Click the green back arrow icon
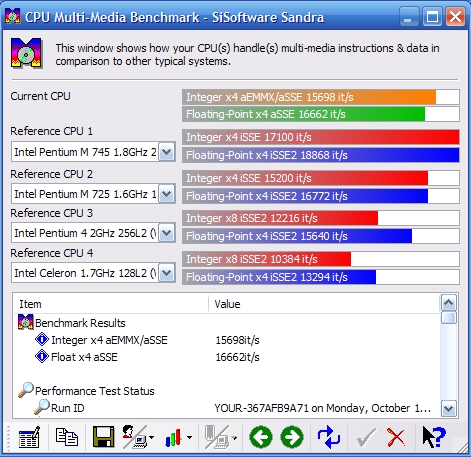Viewport: 471px width, 457px height. [x=261, y=437]
